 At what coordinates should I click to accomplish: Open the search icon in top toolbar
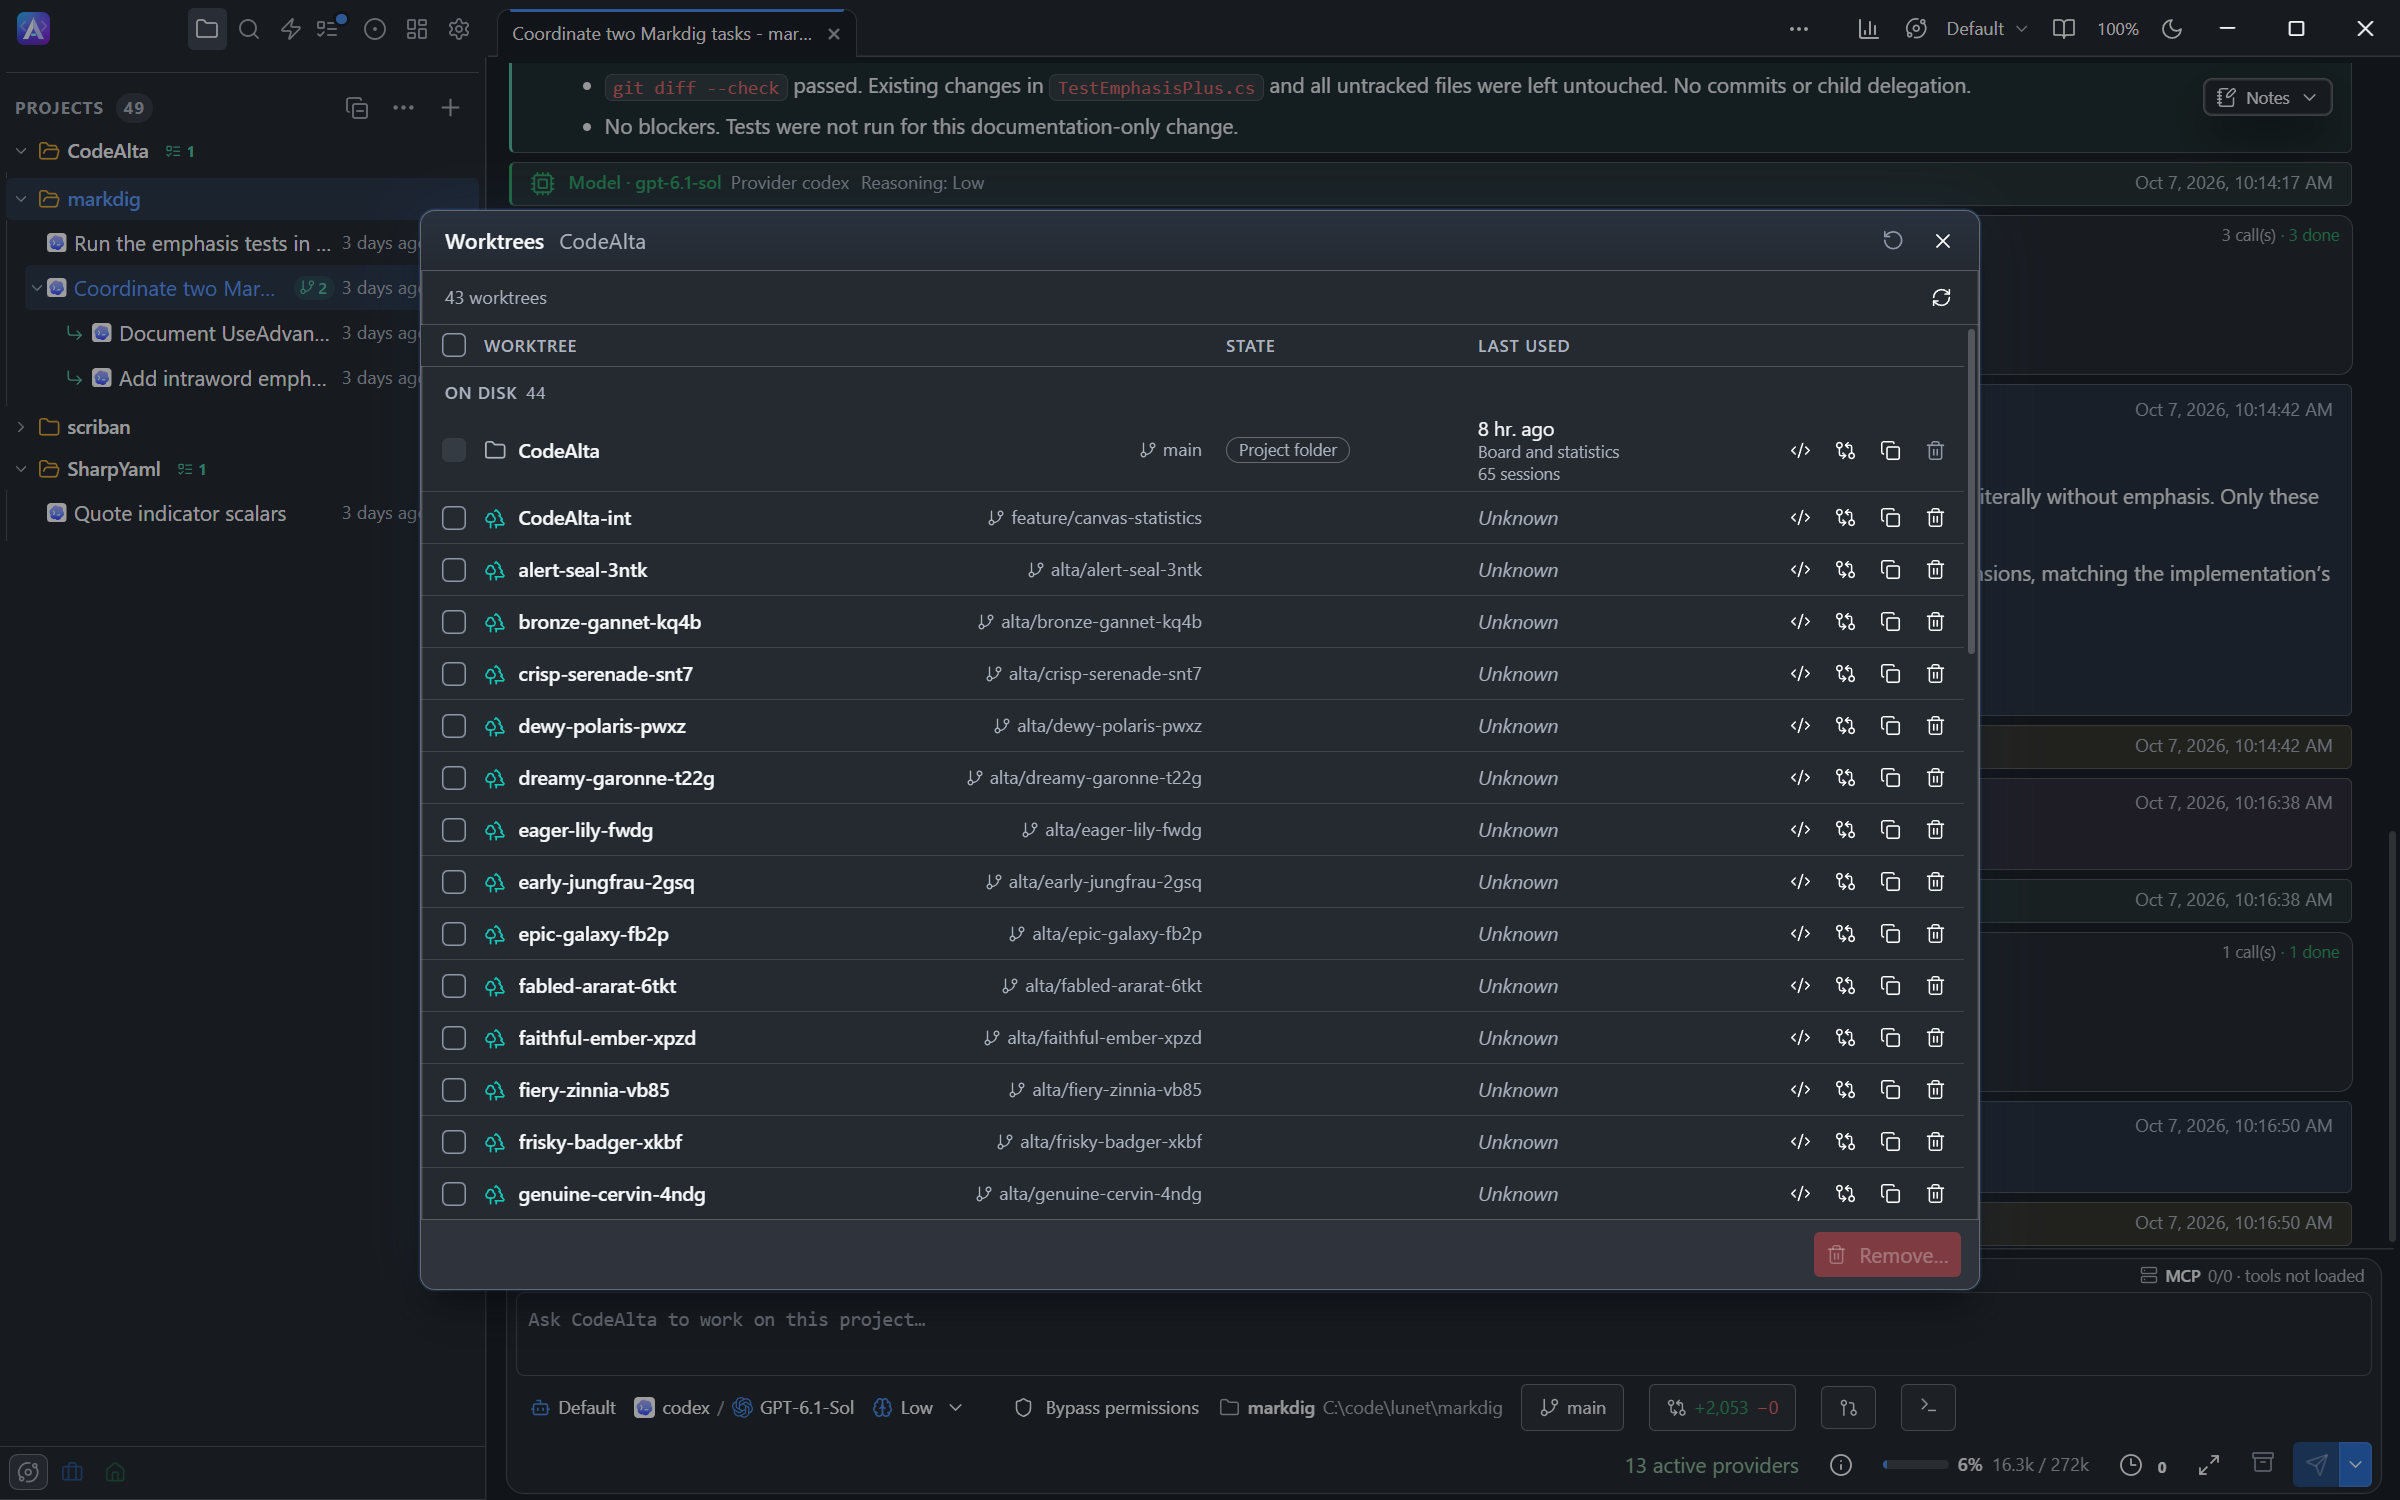249,29
